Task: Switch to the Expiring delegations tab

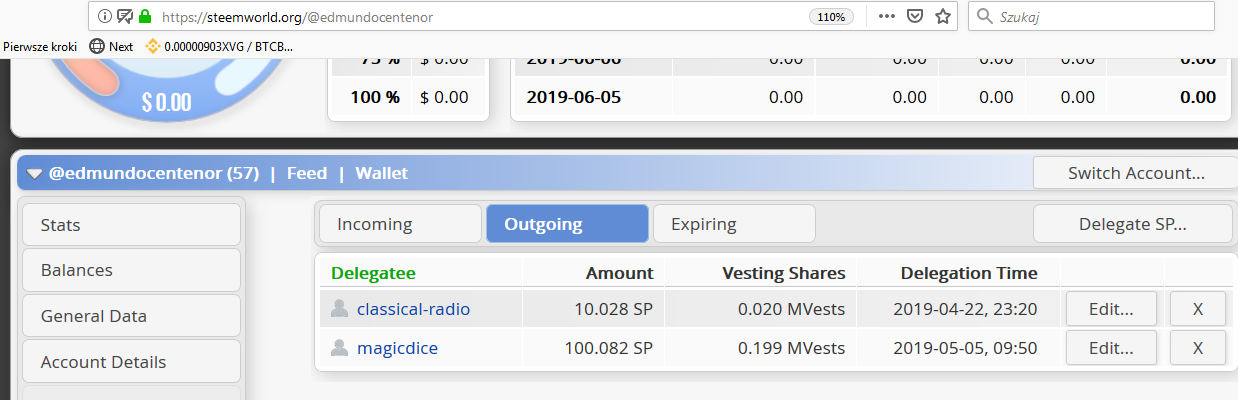Action: 734,224
